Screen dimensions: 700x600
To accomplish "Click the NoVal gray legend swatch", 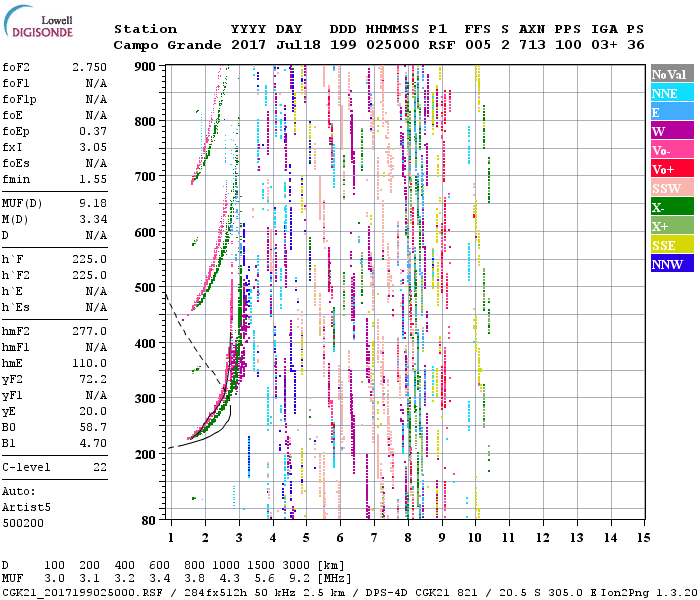I will pyautogui.click(x=672, y=73).
